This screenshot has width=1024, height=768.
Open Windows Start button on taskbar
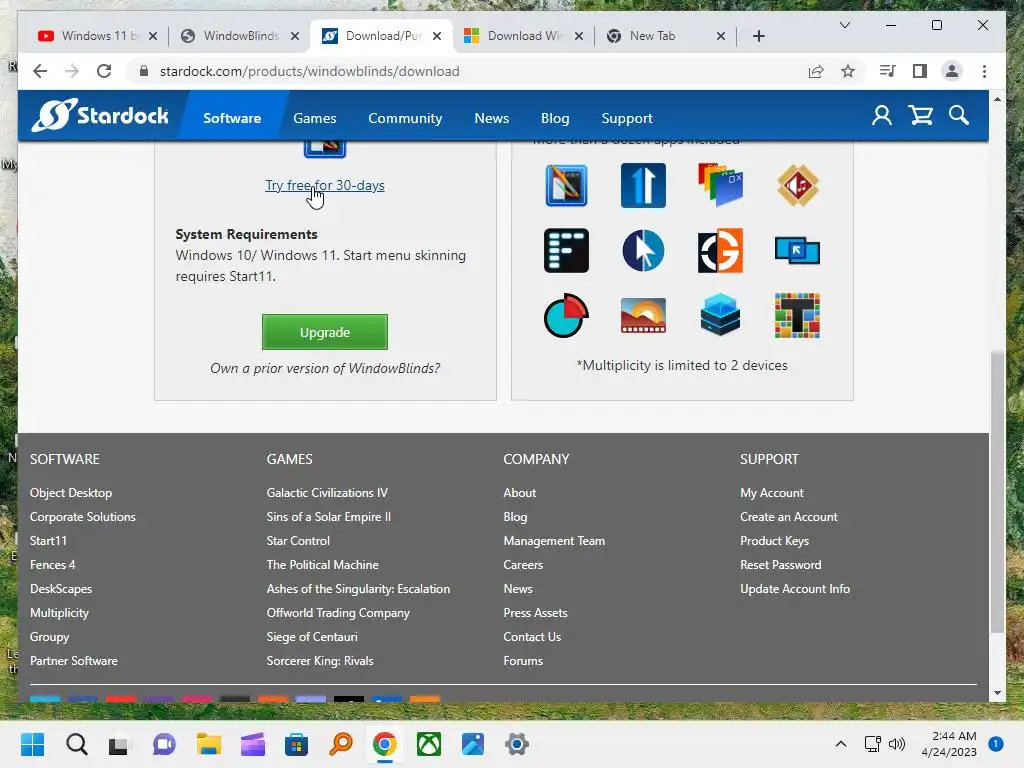click(32, 744)
